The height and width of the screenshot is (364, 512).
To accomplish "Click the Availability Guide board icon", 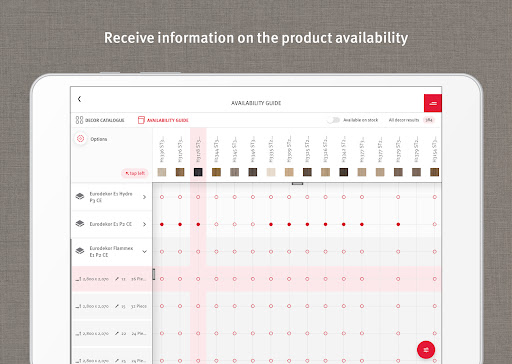I will pos(141,120).
